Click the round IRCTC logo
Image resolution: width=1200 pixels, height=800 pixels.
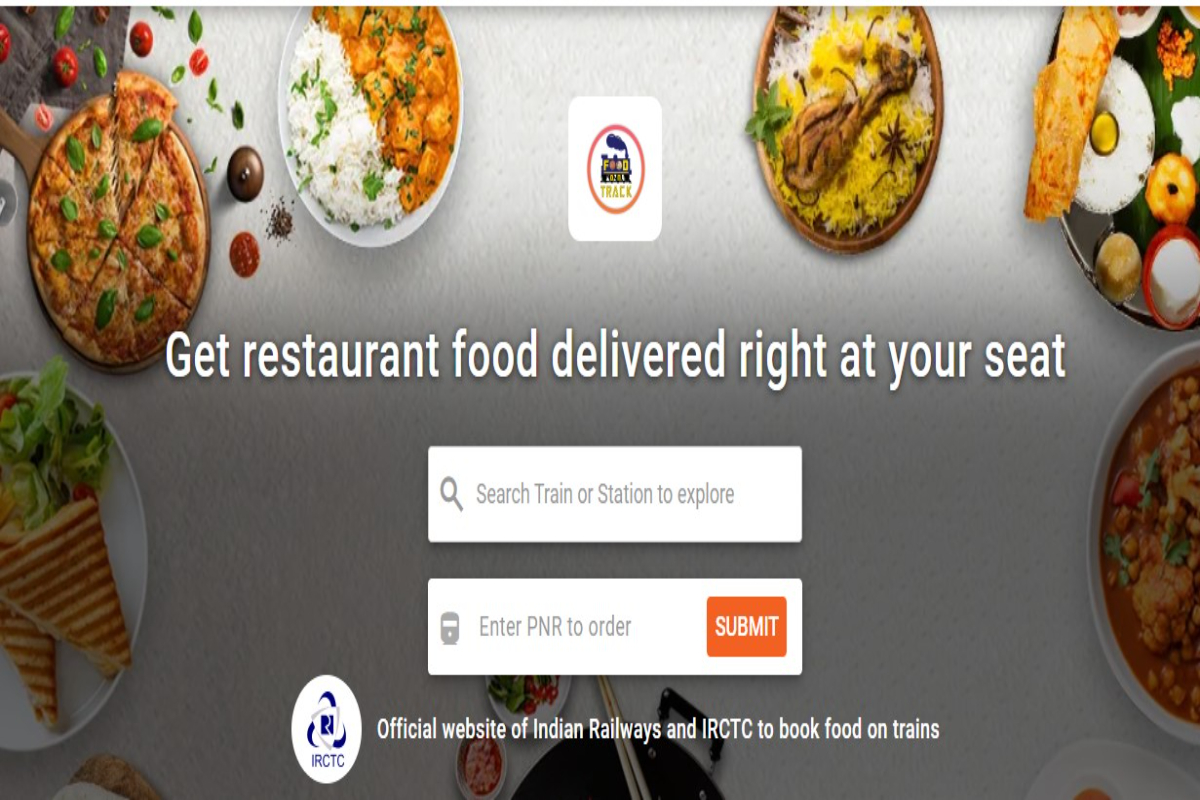tap(326, 729)
